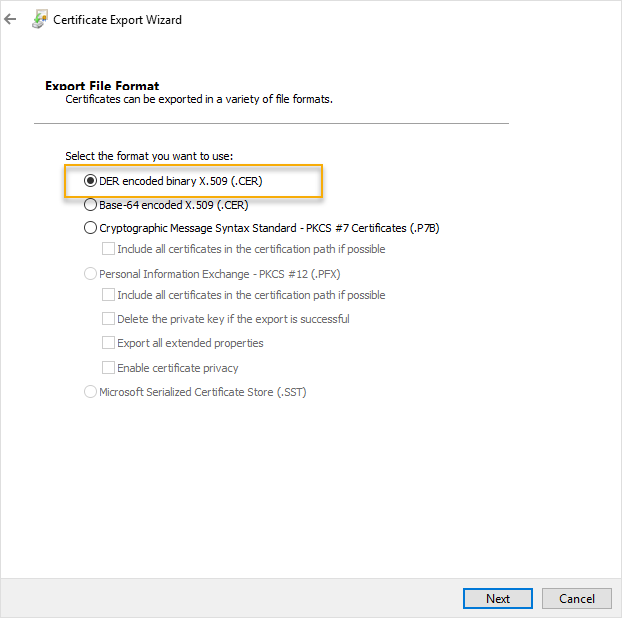Click the back arrow in the wizard header

pyautogui.click(x=11, y=19)
